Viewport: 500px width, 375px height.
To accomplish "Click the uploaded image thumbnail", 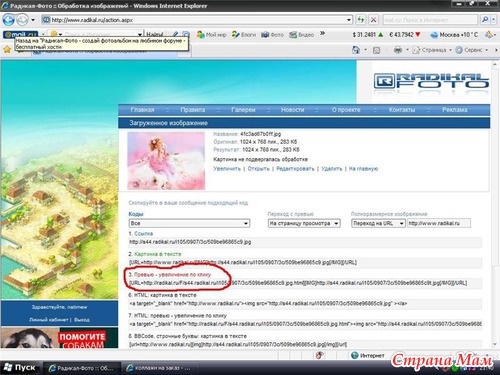I will coord(166,161).
